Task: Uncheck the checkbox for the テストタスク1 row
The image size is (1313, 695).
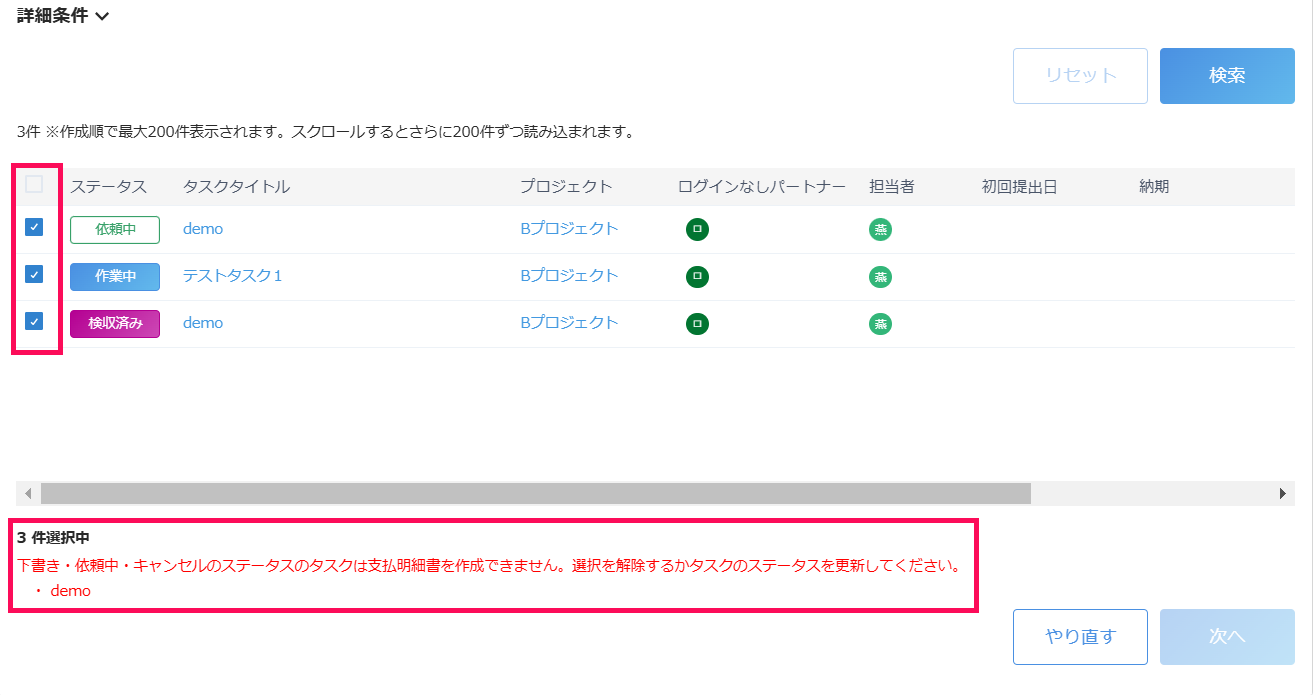Action: (34, 274)
